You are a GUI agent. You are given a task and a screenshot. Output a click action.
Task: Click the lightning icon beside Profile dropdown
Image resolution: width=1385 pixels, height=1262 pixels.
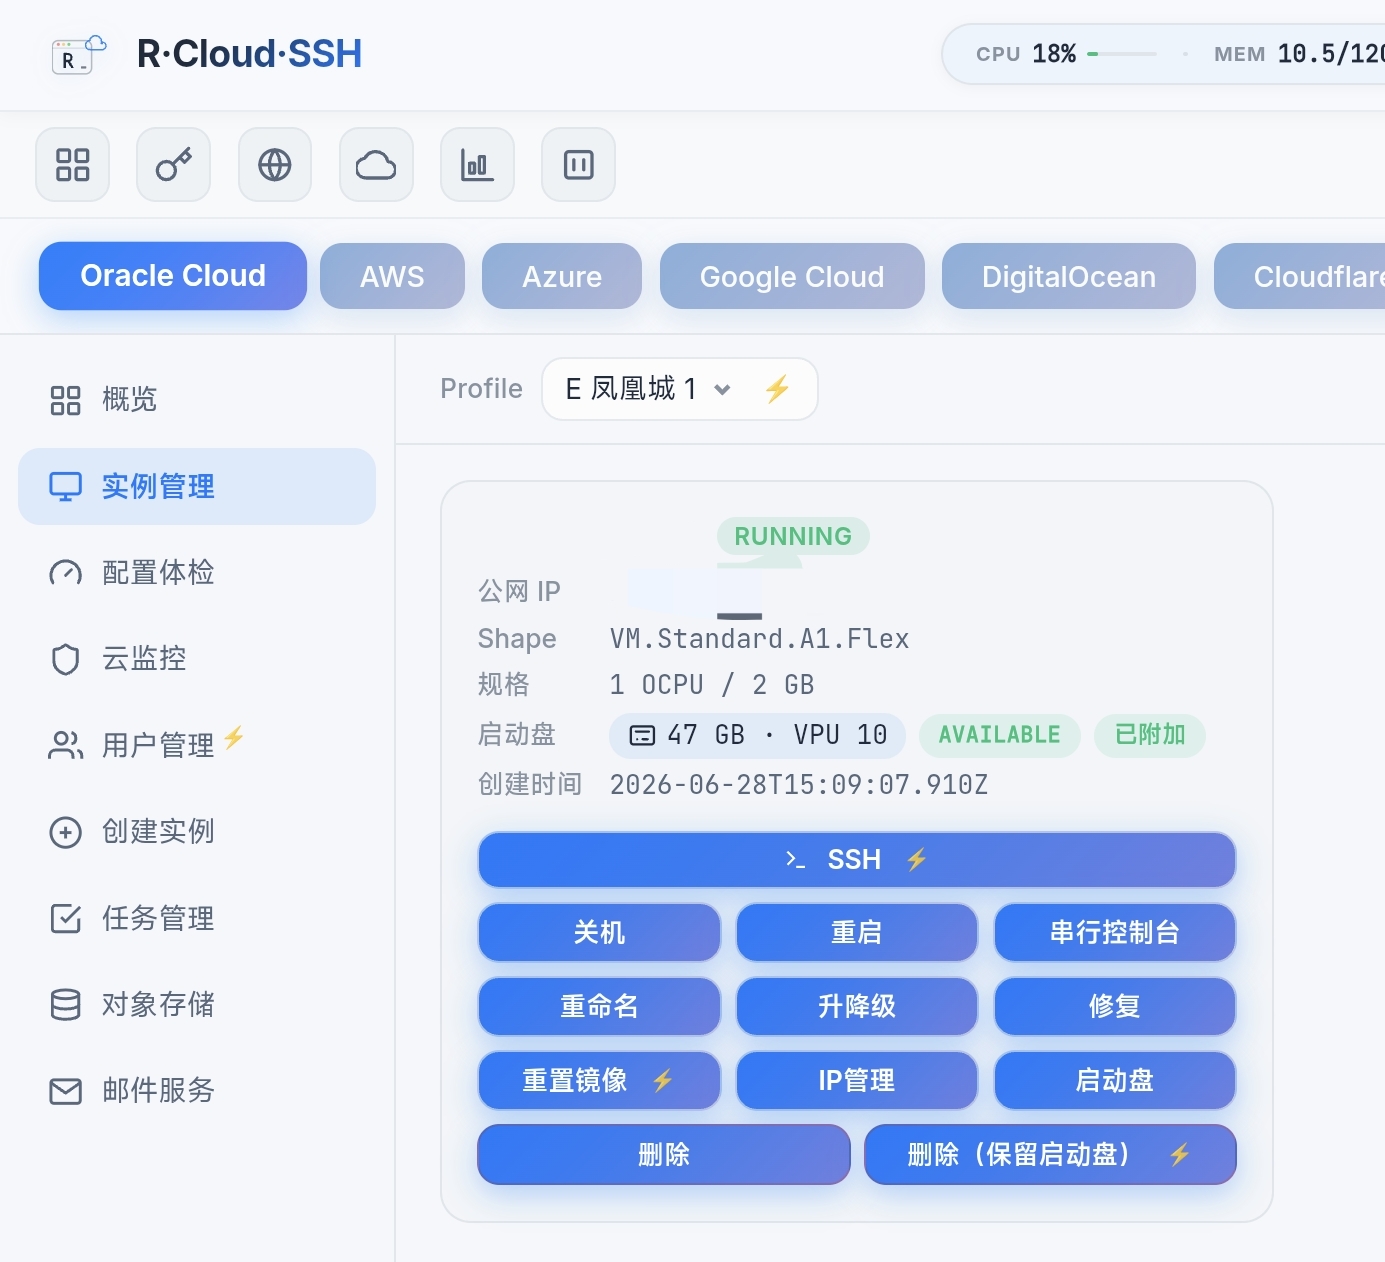pos(777,389)
